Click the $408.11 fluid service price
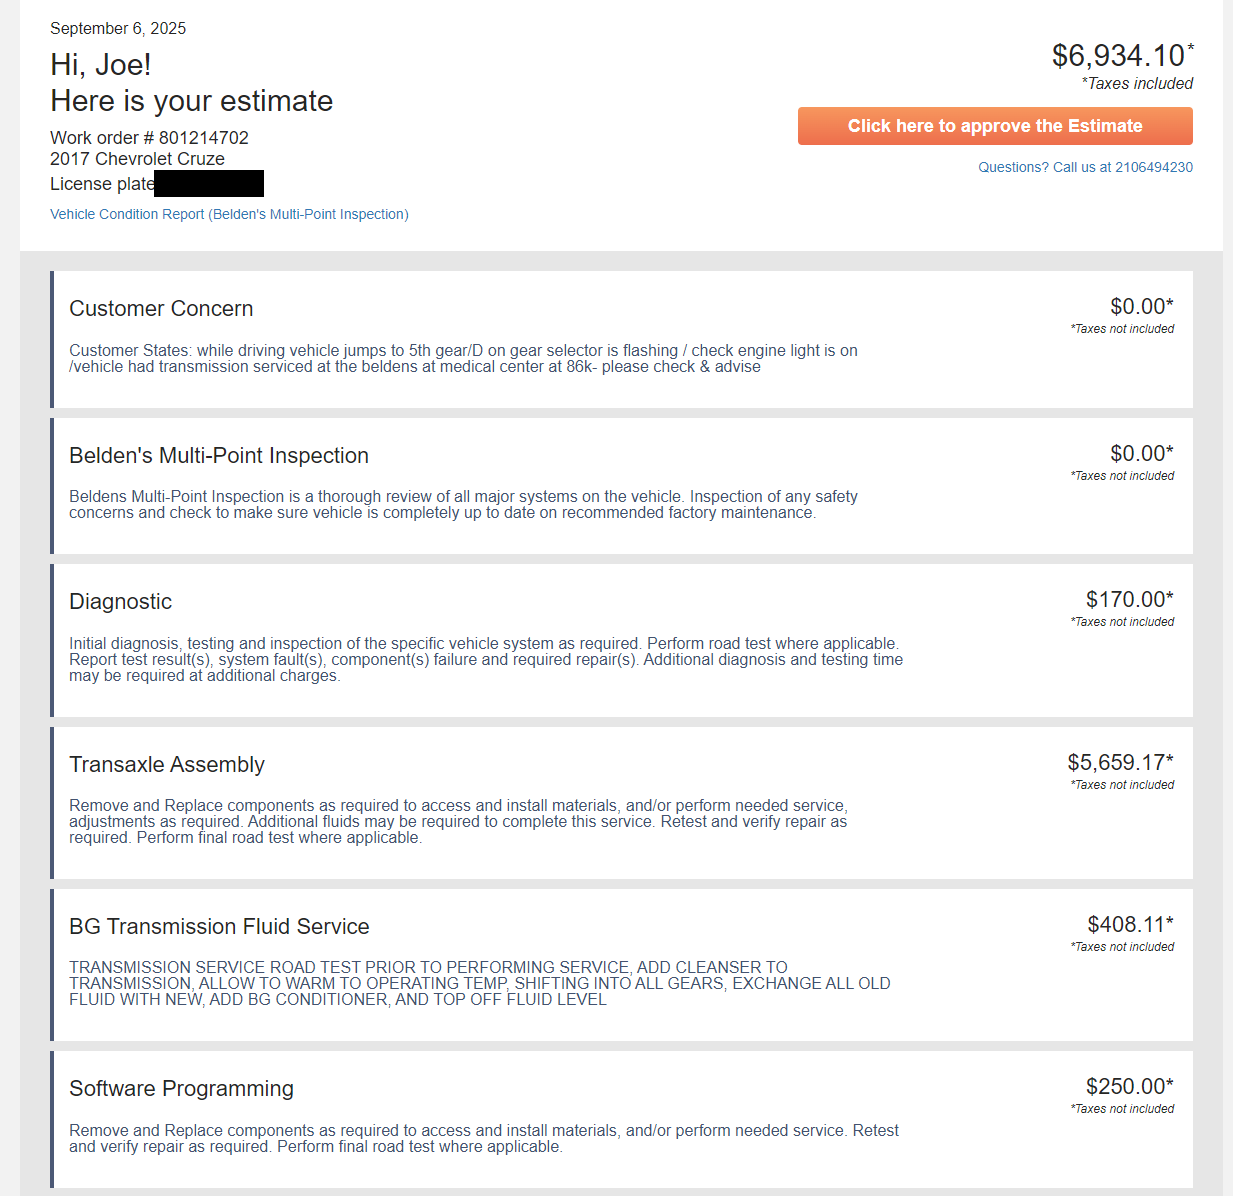 tap(1130, 925)
